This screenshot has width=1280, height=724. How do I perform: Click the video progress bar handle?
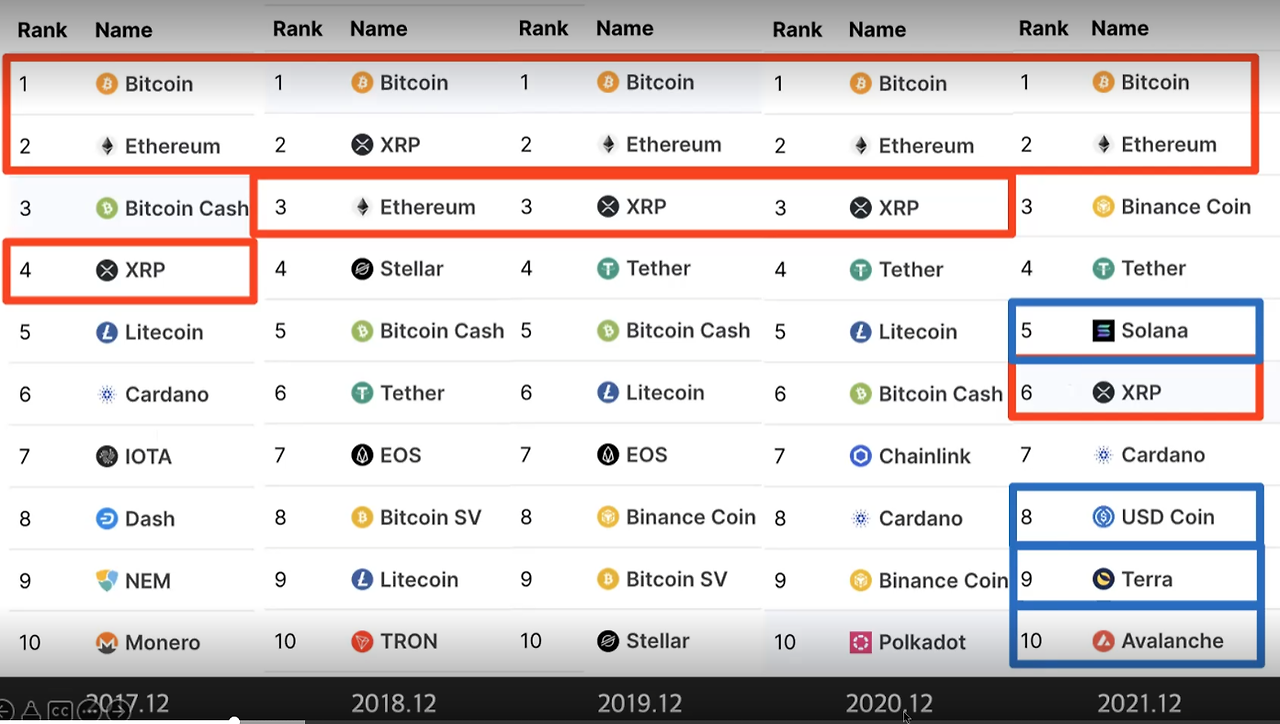click(x=234, y=720)
